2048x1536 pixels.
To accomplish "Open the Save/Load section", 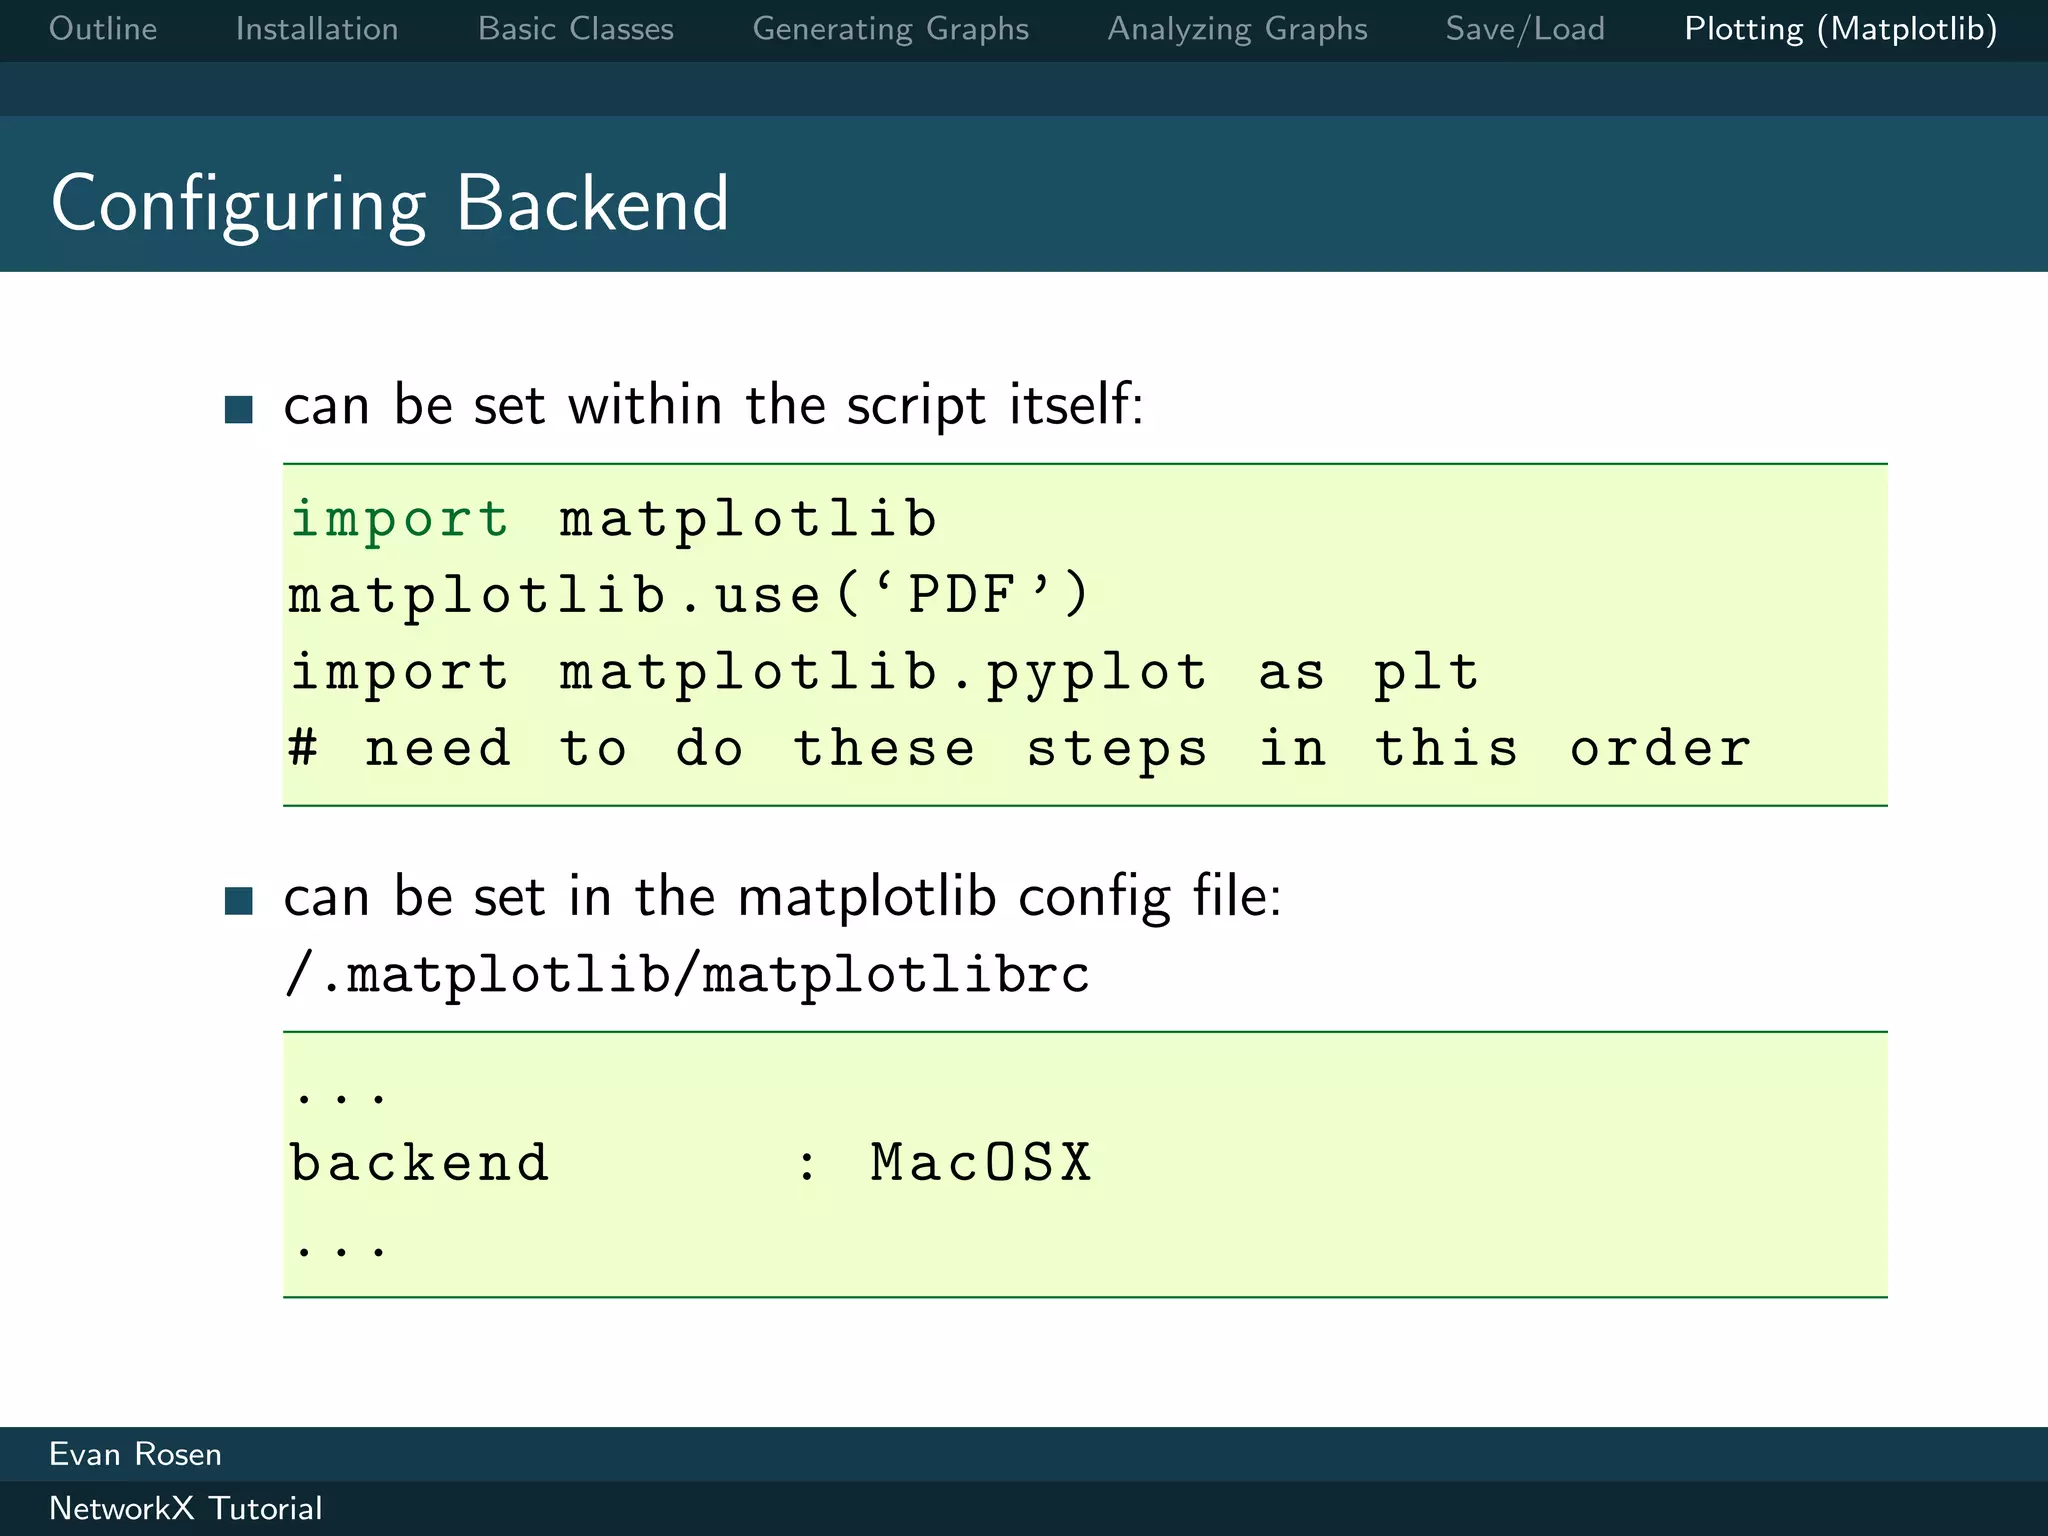I will [1525, 29].
